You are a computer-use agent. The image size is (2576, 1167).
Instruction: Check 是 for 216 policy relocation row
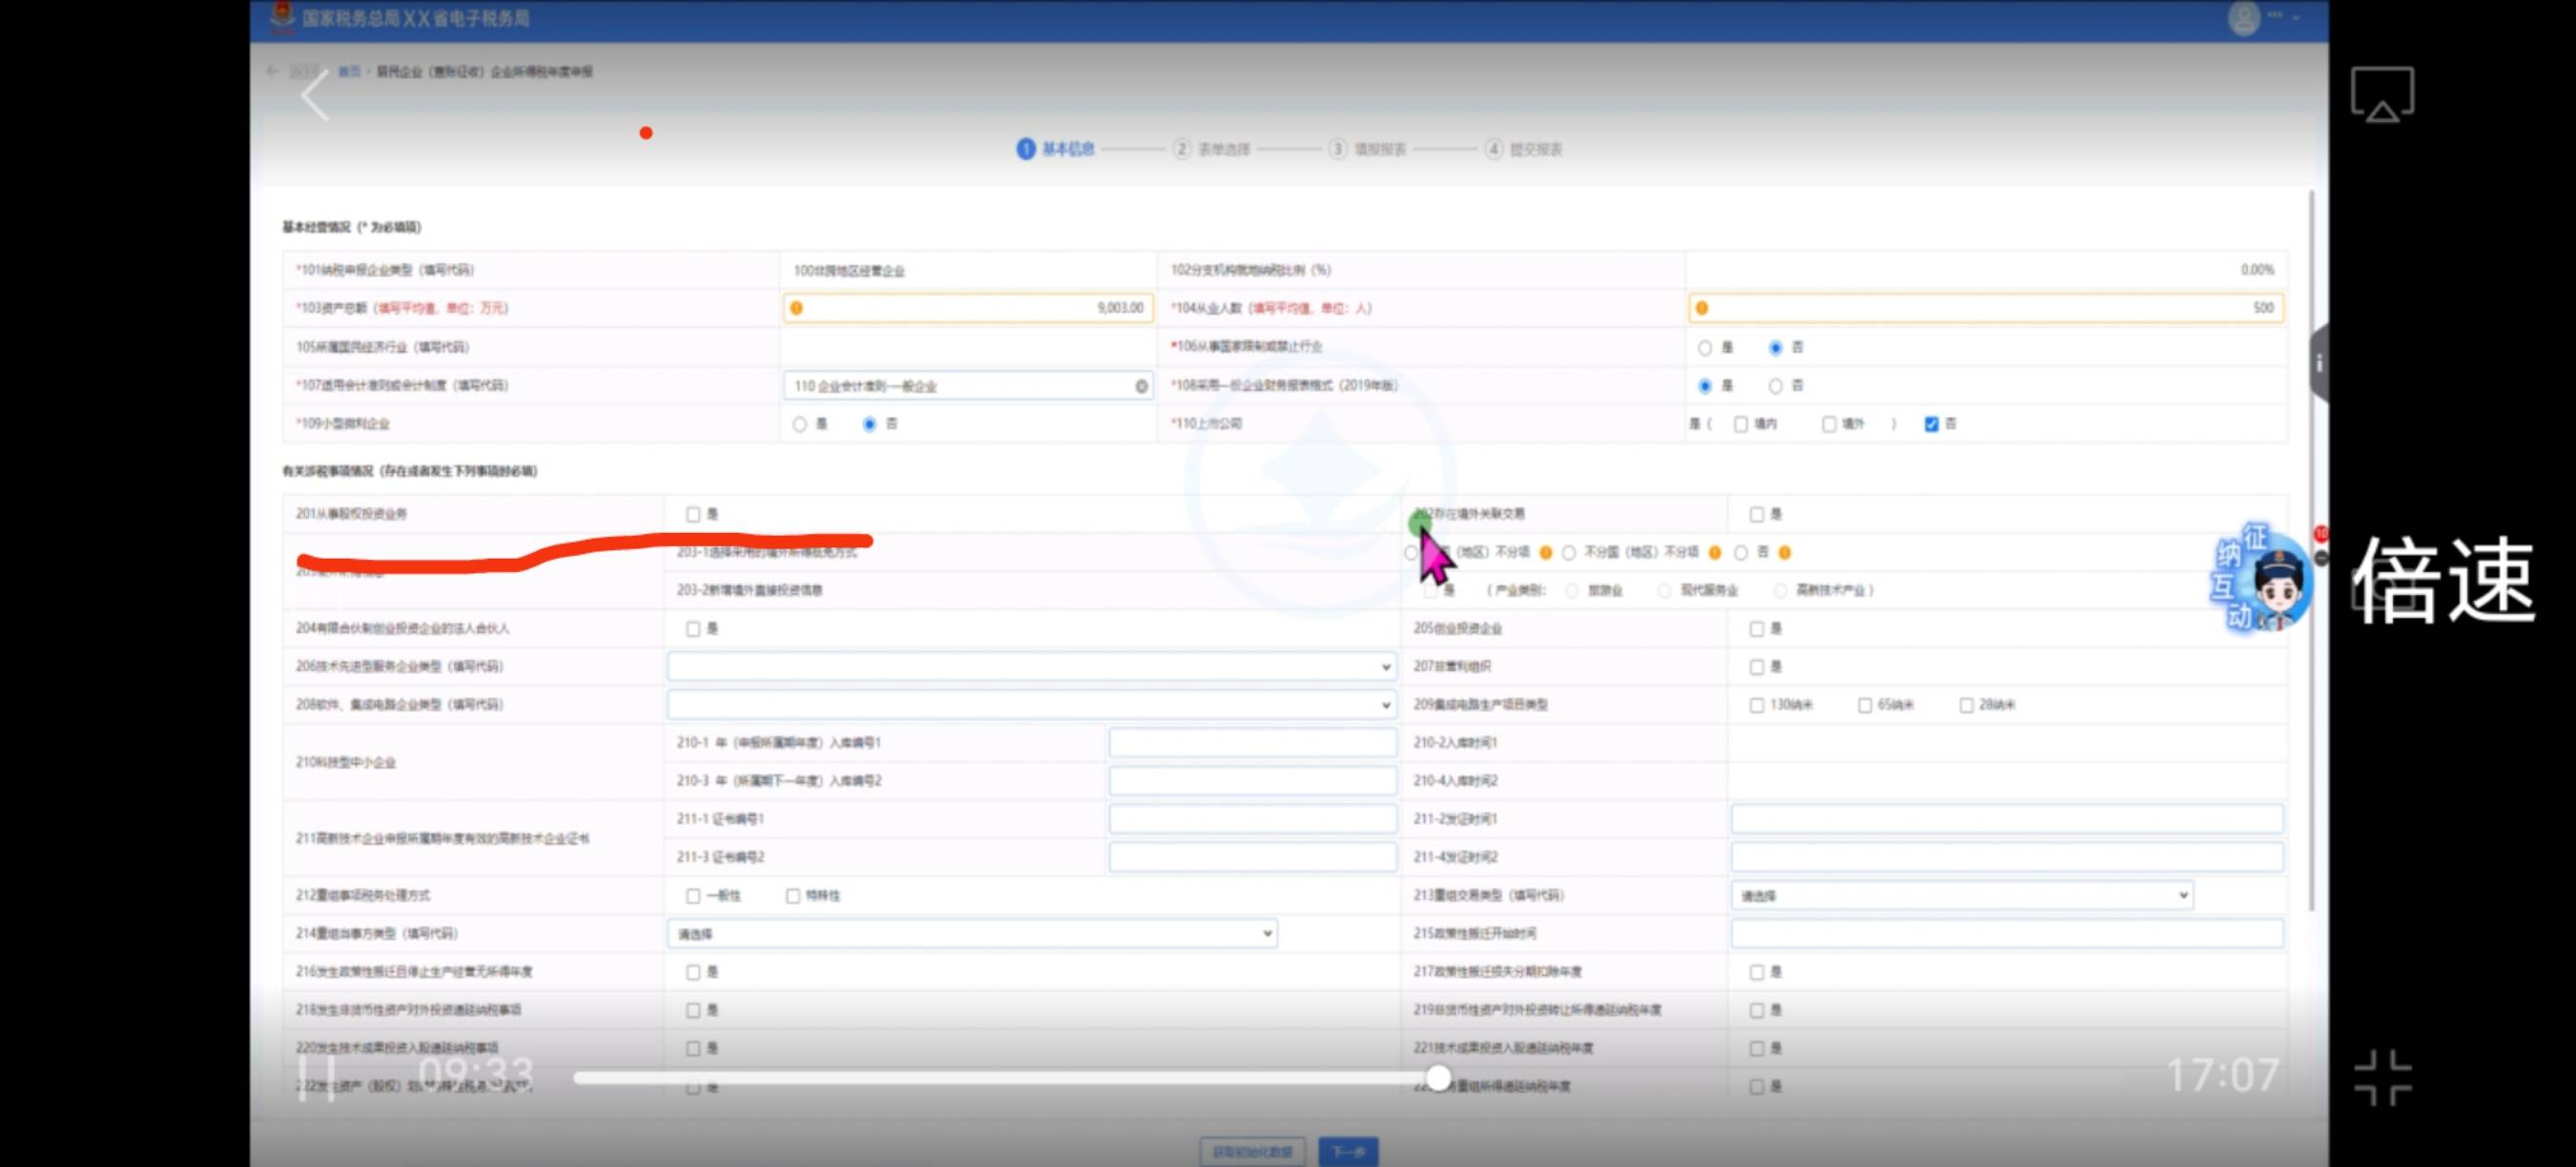(x=693, y=972)
